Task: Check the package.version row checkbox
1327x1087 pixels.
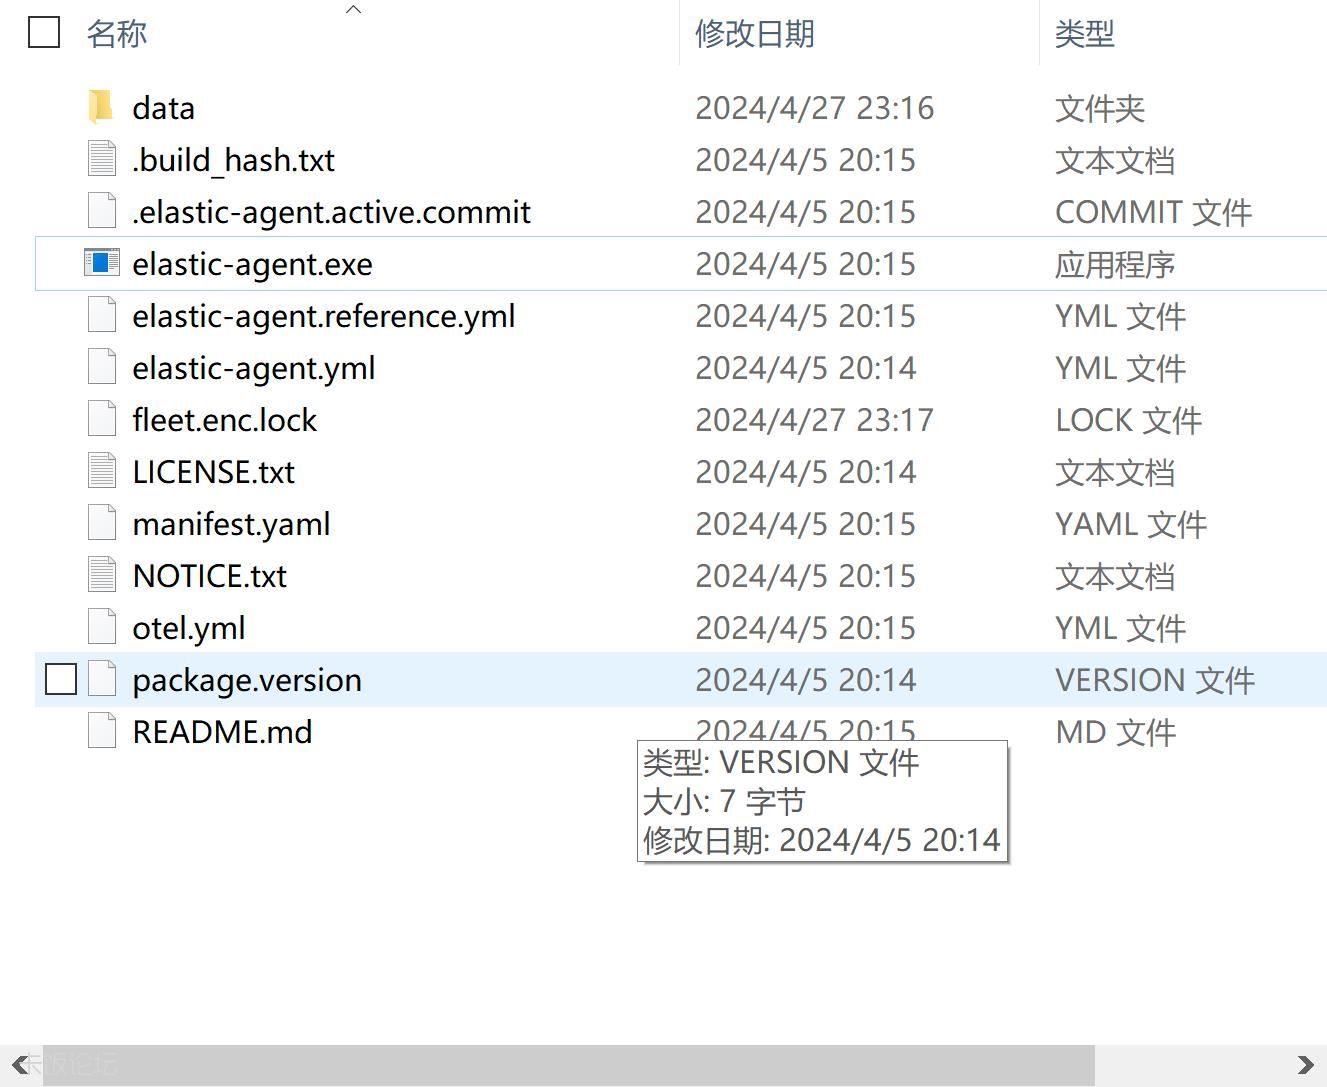Action: (61, 679)
